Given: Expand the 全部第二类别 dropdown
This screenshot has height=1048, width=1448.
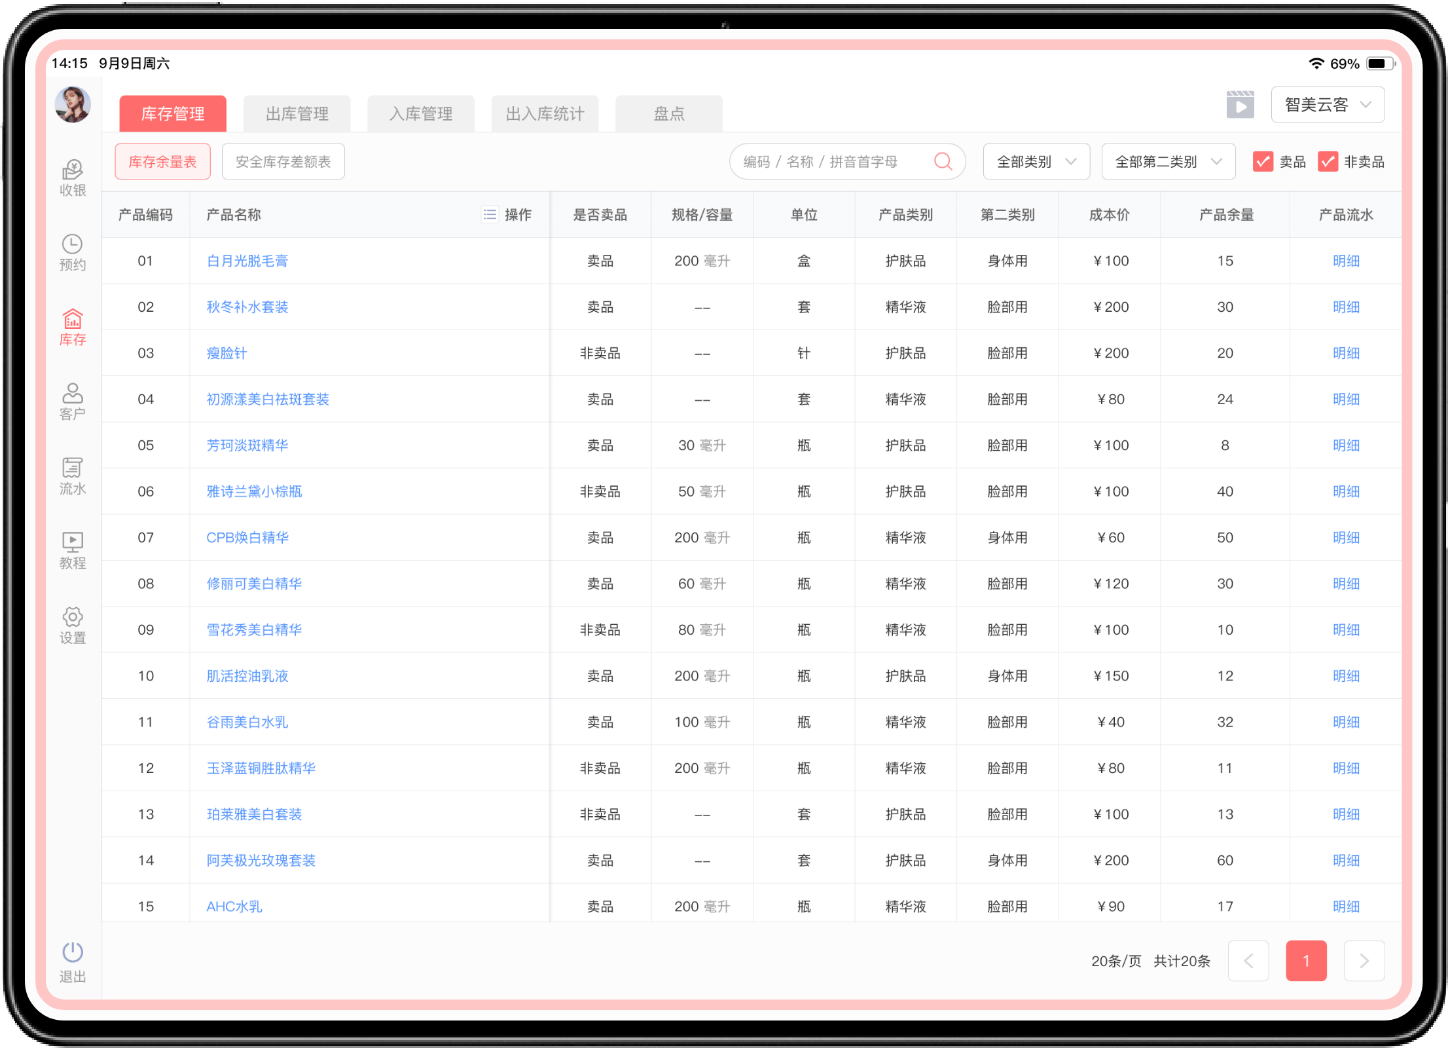Looking at the screenshot, I should pos(1168,162).
